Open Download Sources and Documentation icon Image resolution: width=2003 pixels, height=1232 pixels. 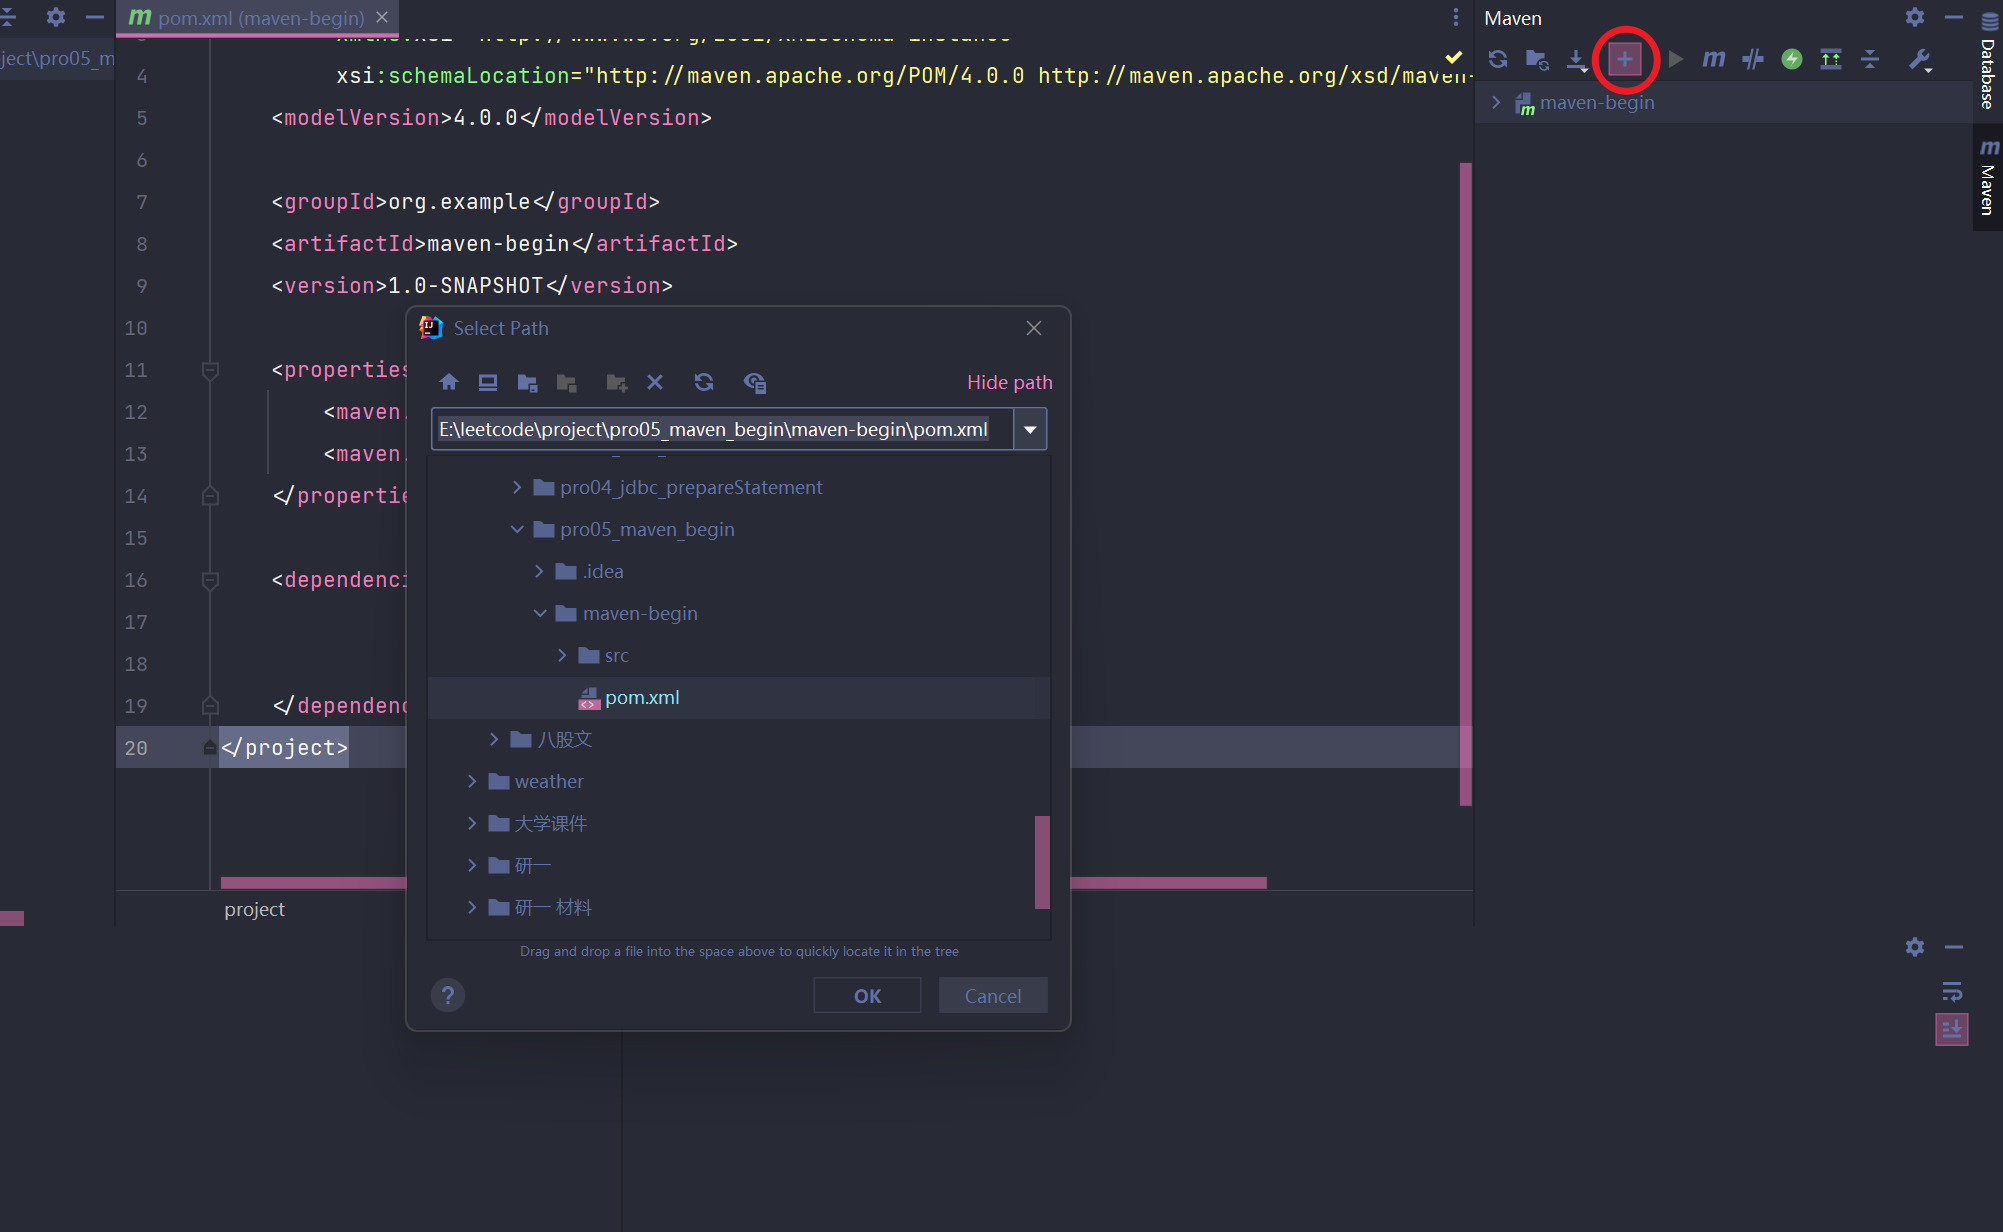click(1577, 59)
